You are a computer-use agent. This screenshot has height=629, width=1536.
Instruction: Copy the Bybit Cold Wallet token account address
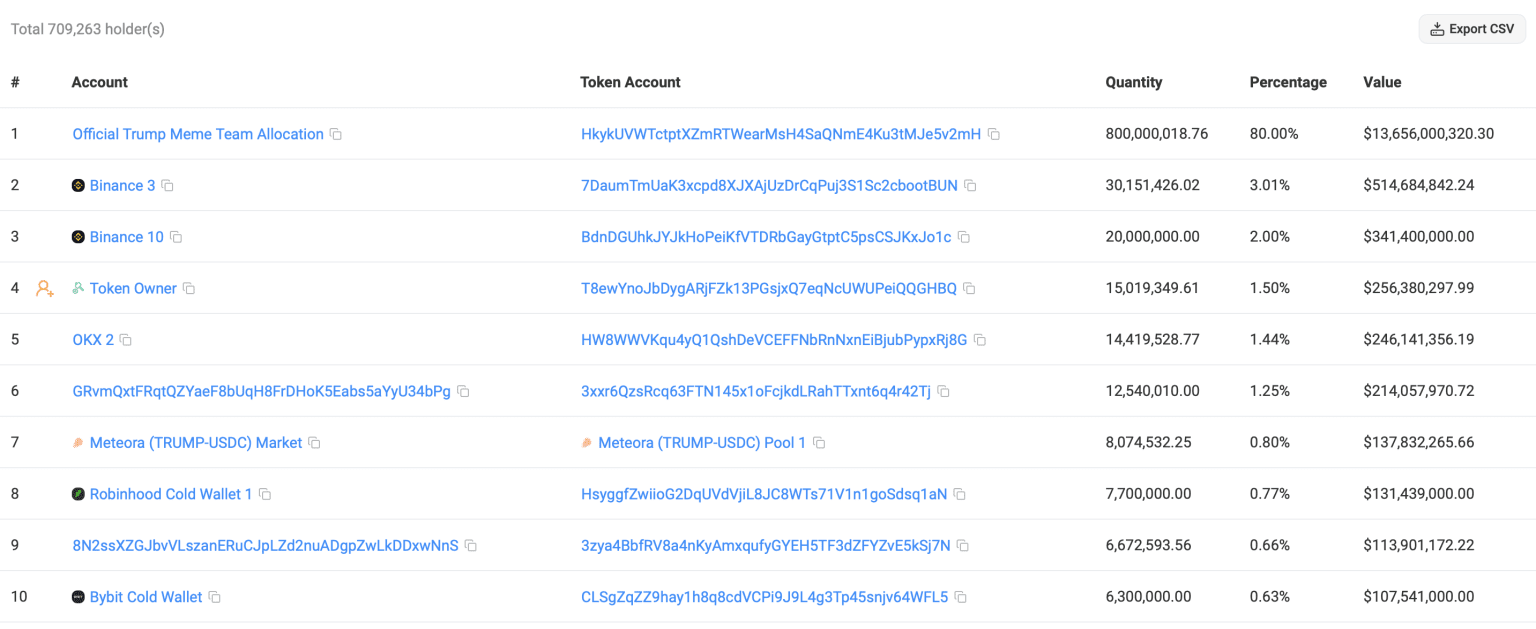coord(961,596)
